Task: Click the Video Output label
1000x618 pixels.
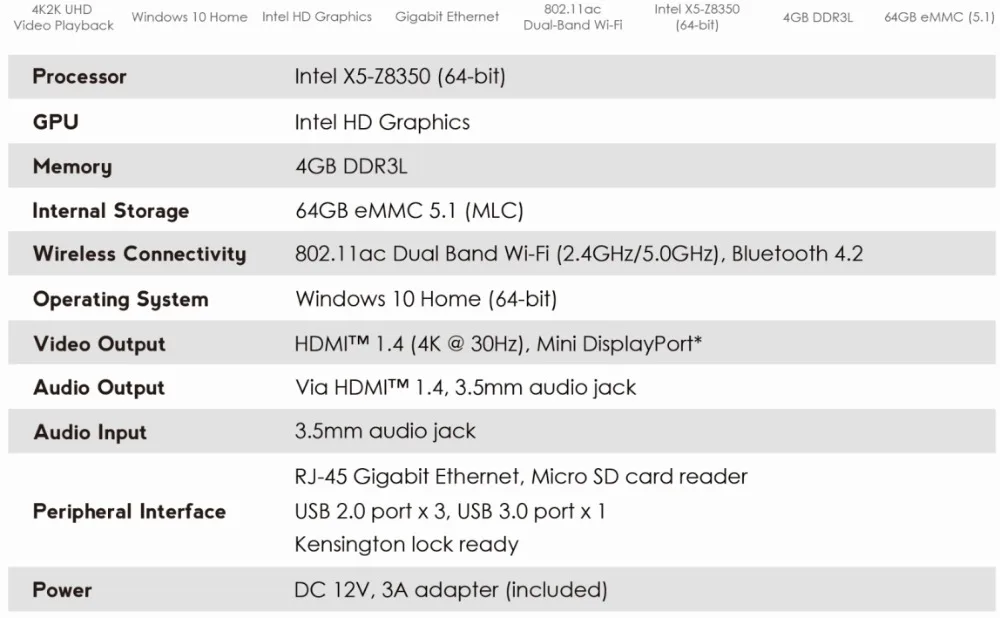Action: tap(99, 344)
